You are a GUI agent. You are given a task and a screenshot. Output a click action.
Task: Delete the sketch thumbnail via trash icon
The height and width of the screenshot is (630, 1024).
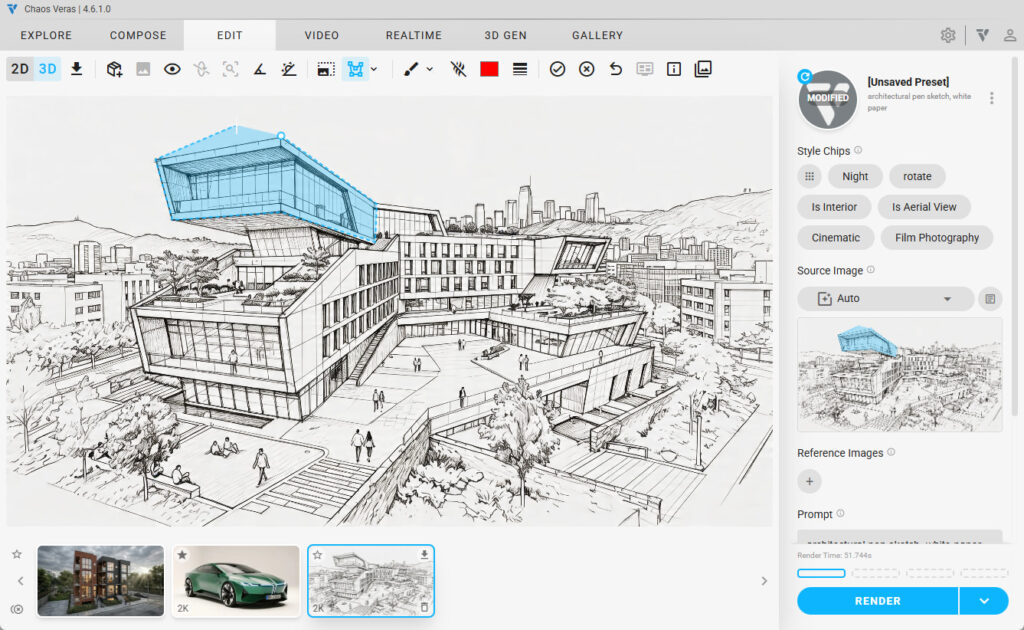424,607
